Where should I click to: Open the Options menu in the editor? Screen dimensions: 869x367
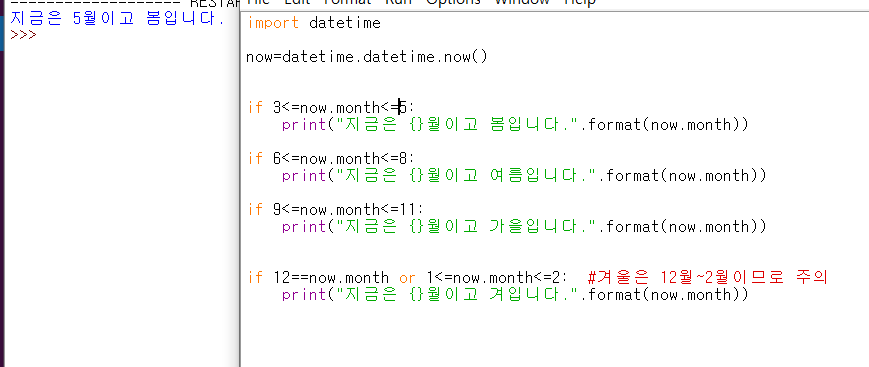[453, 2]
